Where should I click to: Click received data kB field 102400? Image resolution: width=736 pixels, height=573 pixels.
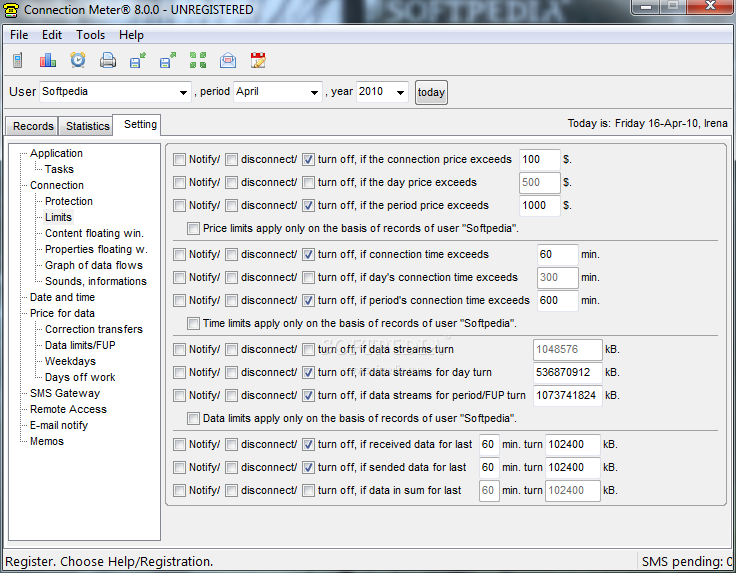[573, 444]
